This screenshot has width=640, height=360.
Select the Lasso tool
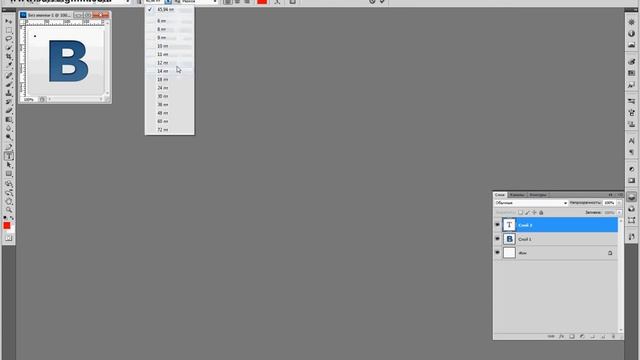coord(9,39)
